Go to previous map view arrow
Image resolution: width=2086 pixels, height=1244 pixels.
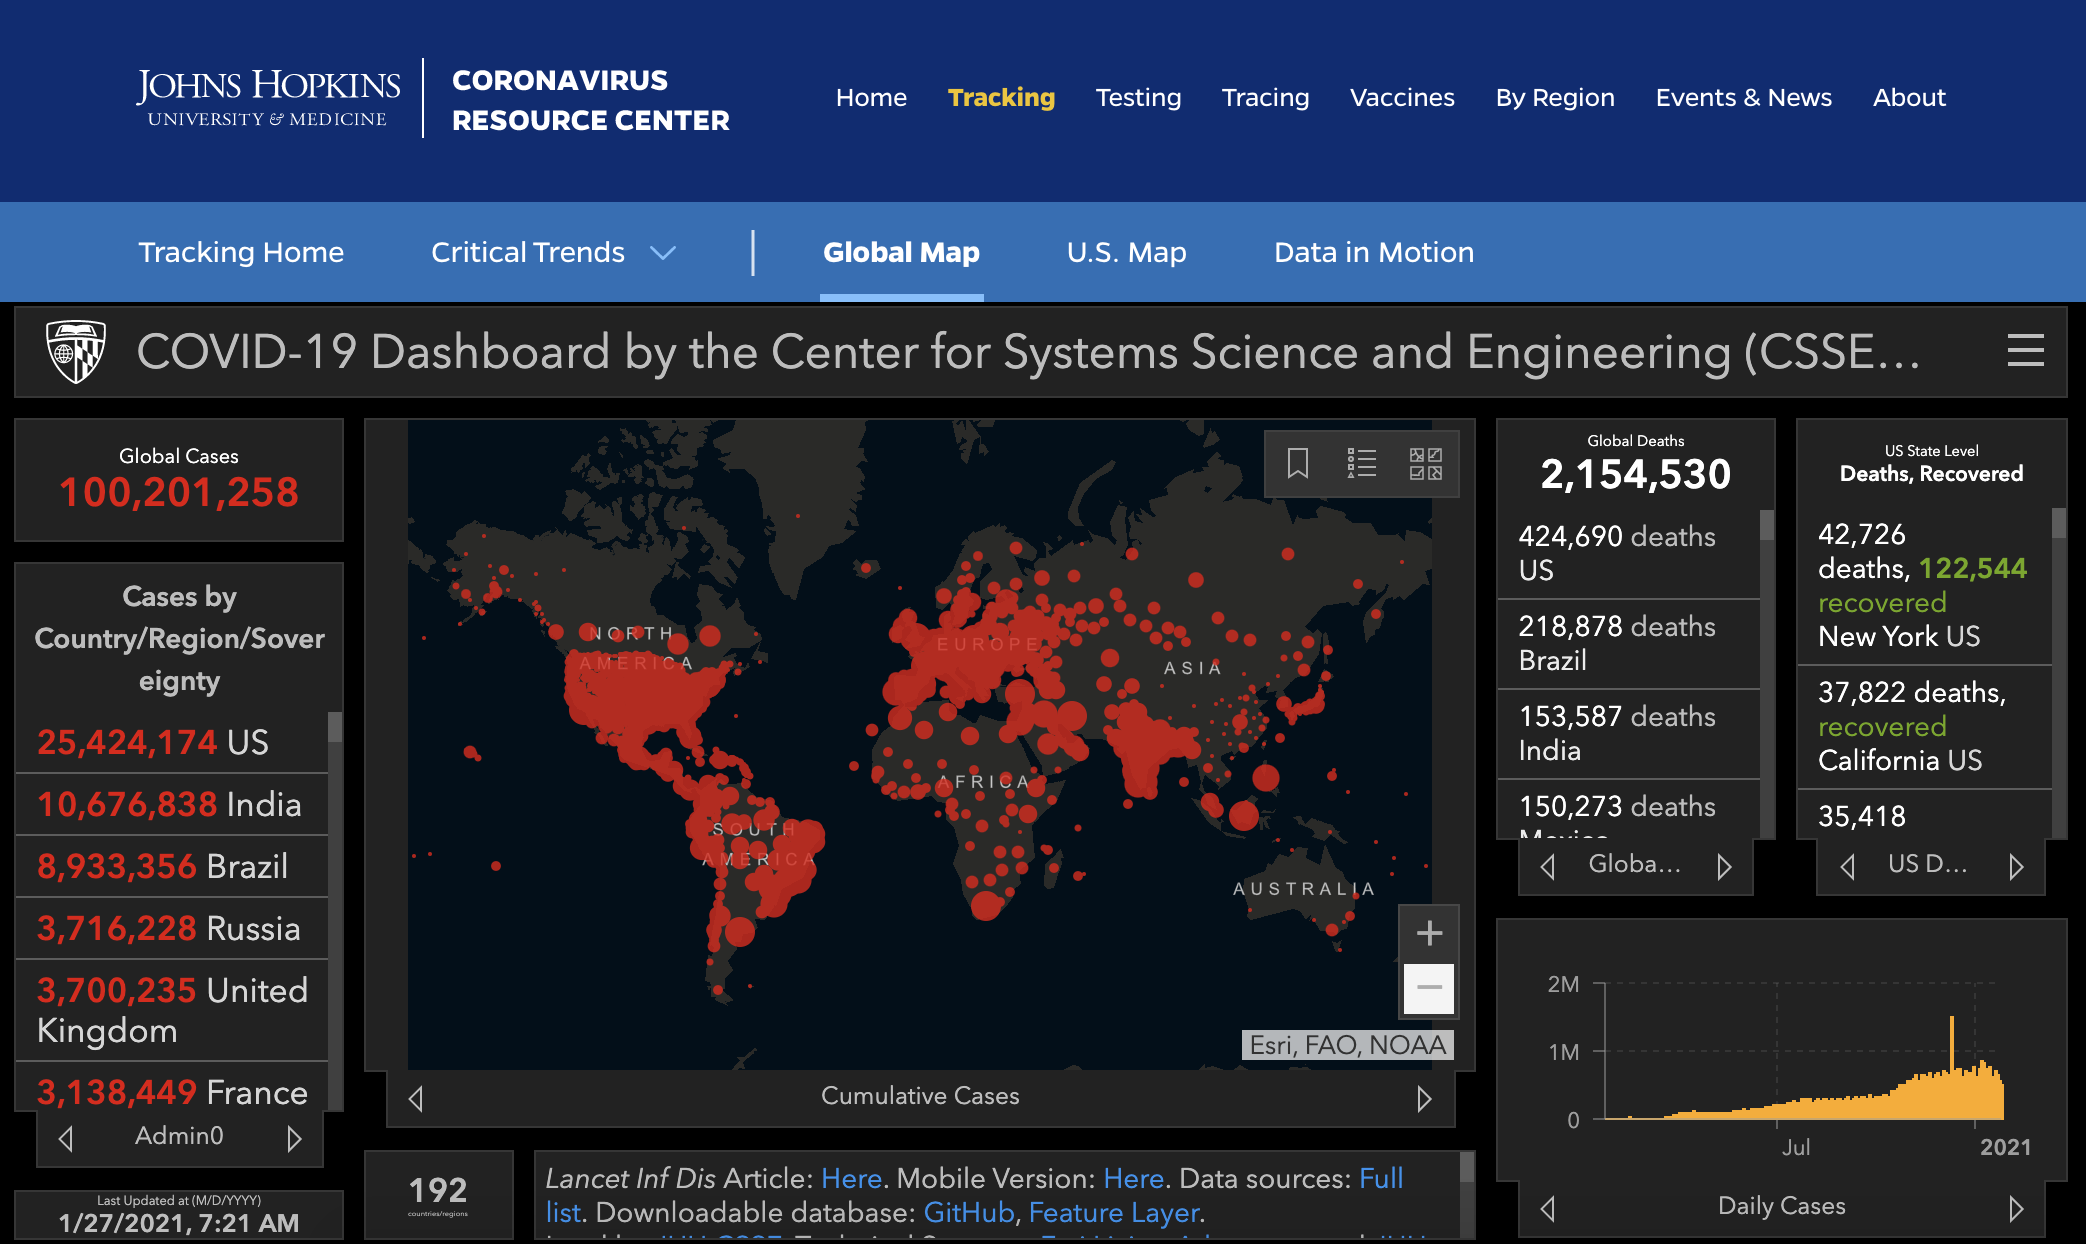pos(416,1098)
